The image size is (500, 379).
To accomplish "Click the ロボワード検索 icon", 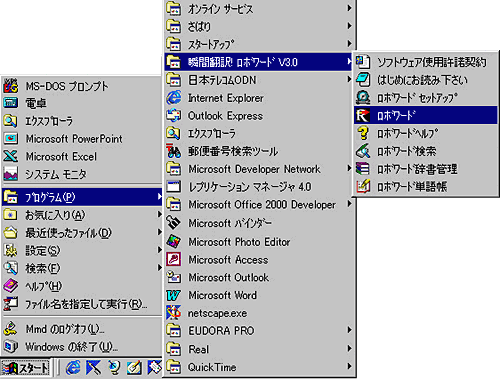I will click(363, 151).
